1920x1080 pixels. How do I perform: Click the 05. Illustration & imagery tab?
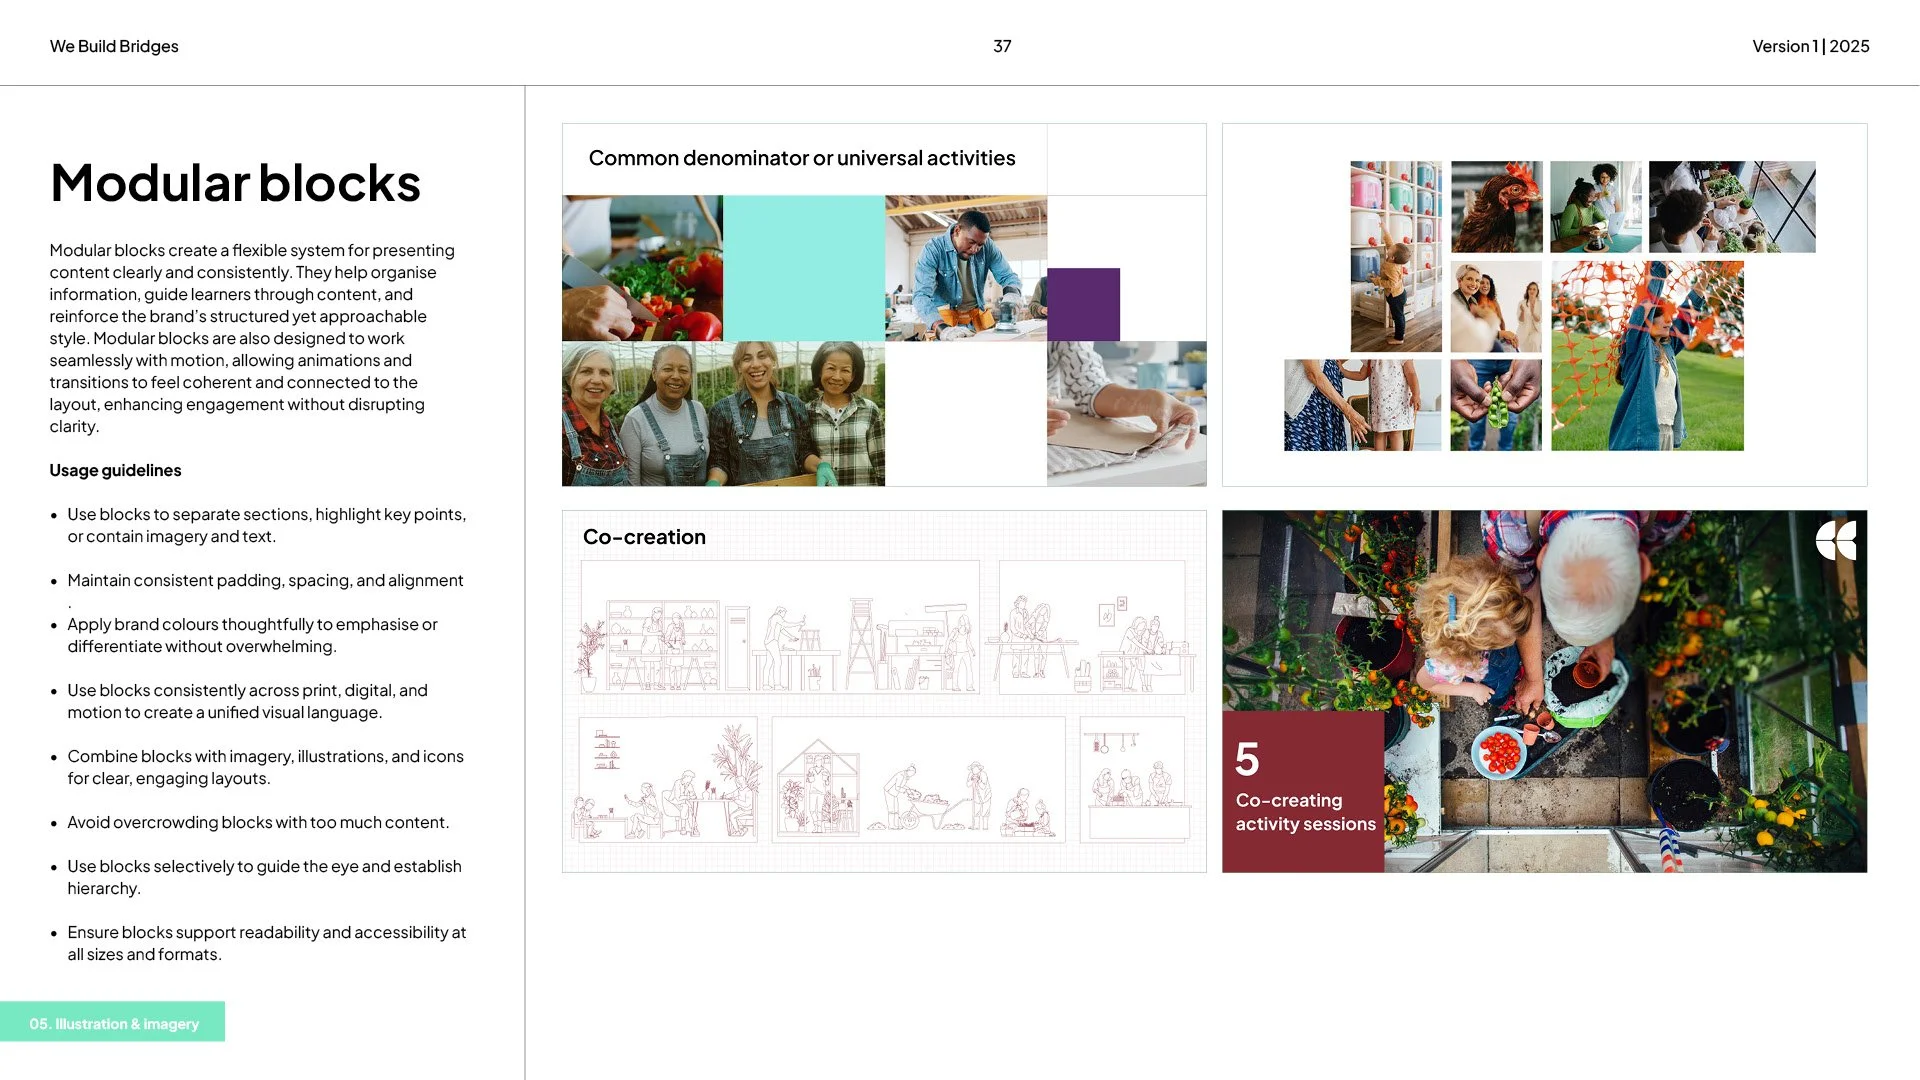[x=113, y=1022]
